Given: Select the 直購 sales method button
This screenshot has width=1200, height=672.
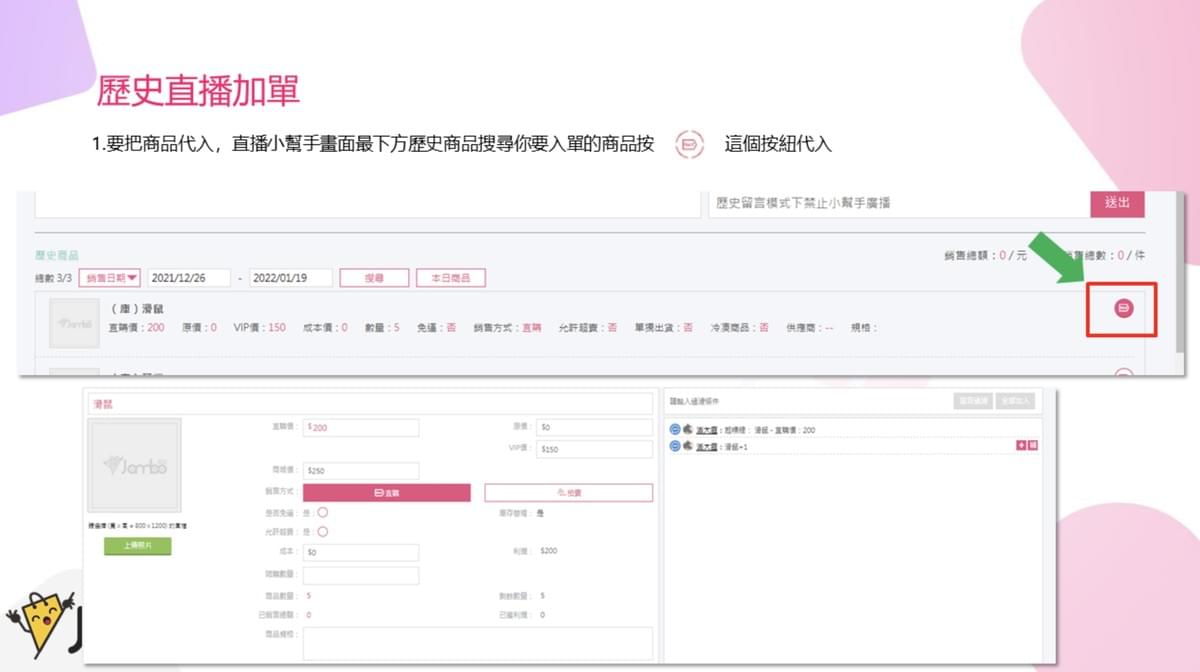Looking at the screenshot, I should click(x=386, y=492).
